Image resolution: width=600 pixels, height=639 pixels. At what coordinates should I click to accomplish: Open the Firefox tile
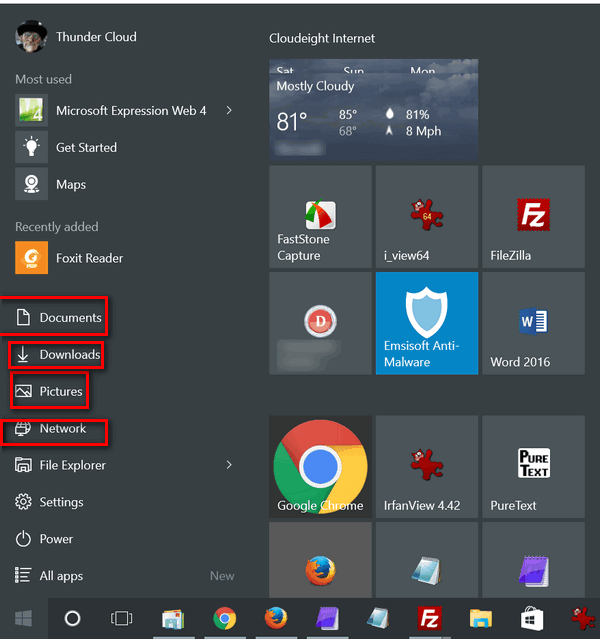320,560
